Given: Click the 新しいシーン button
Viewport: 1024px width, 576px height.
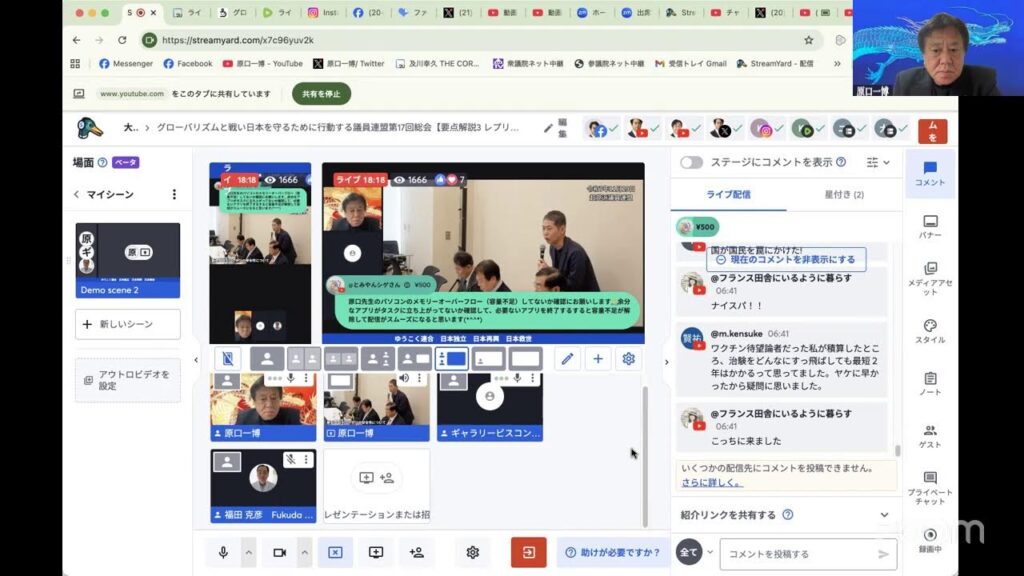Looking at the screenshot, I should click(x=127, y=324).
